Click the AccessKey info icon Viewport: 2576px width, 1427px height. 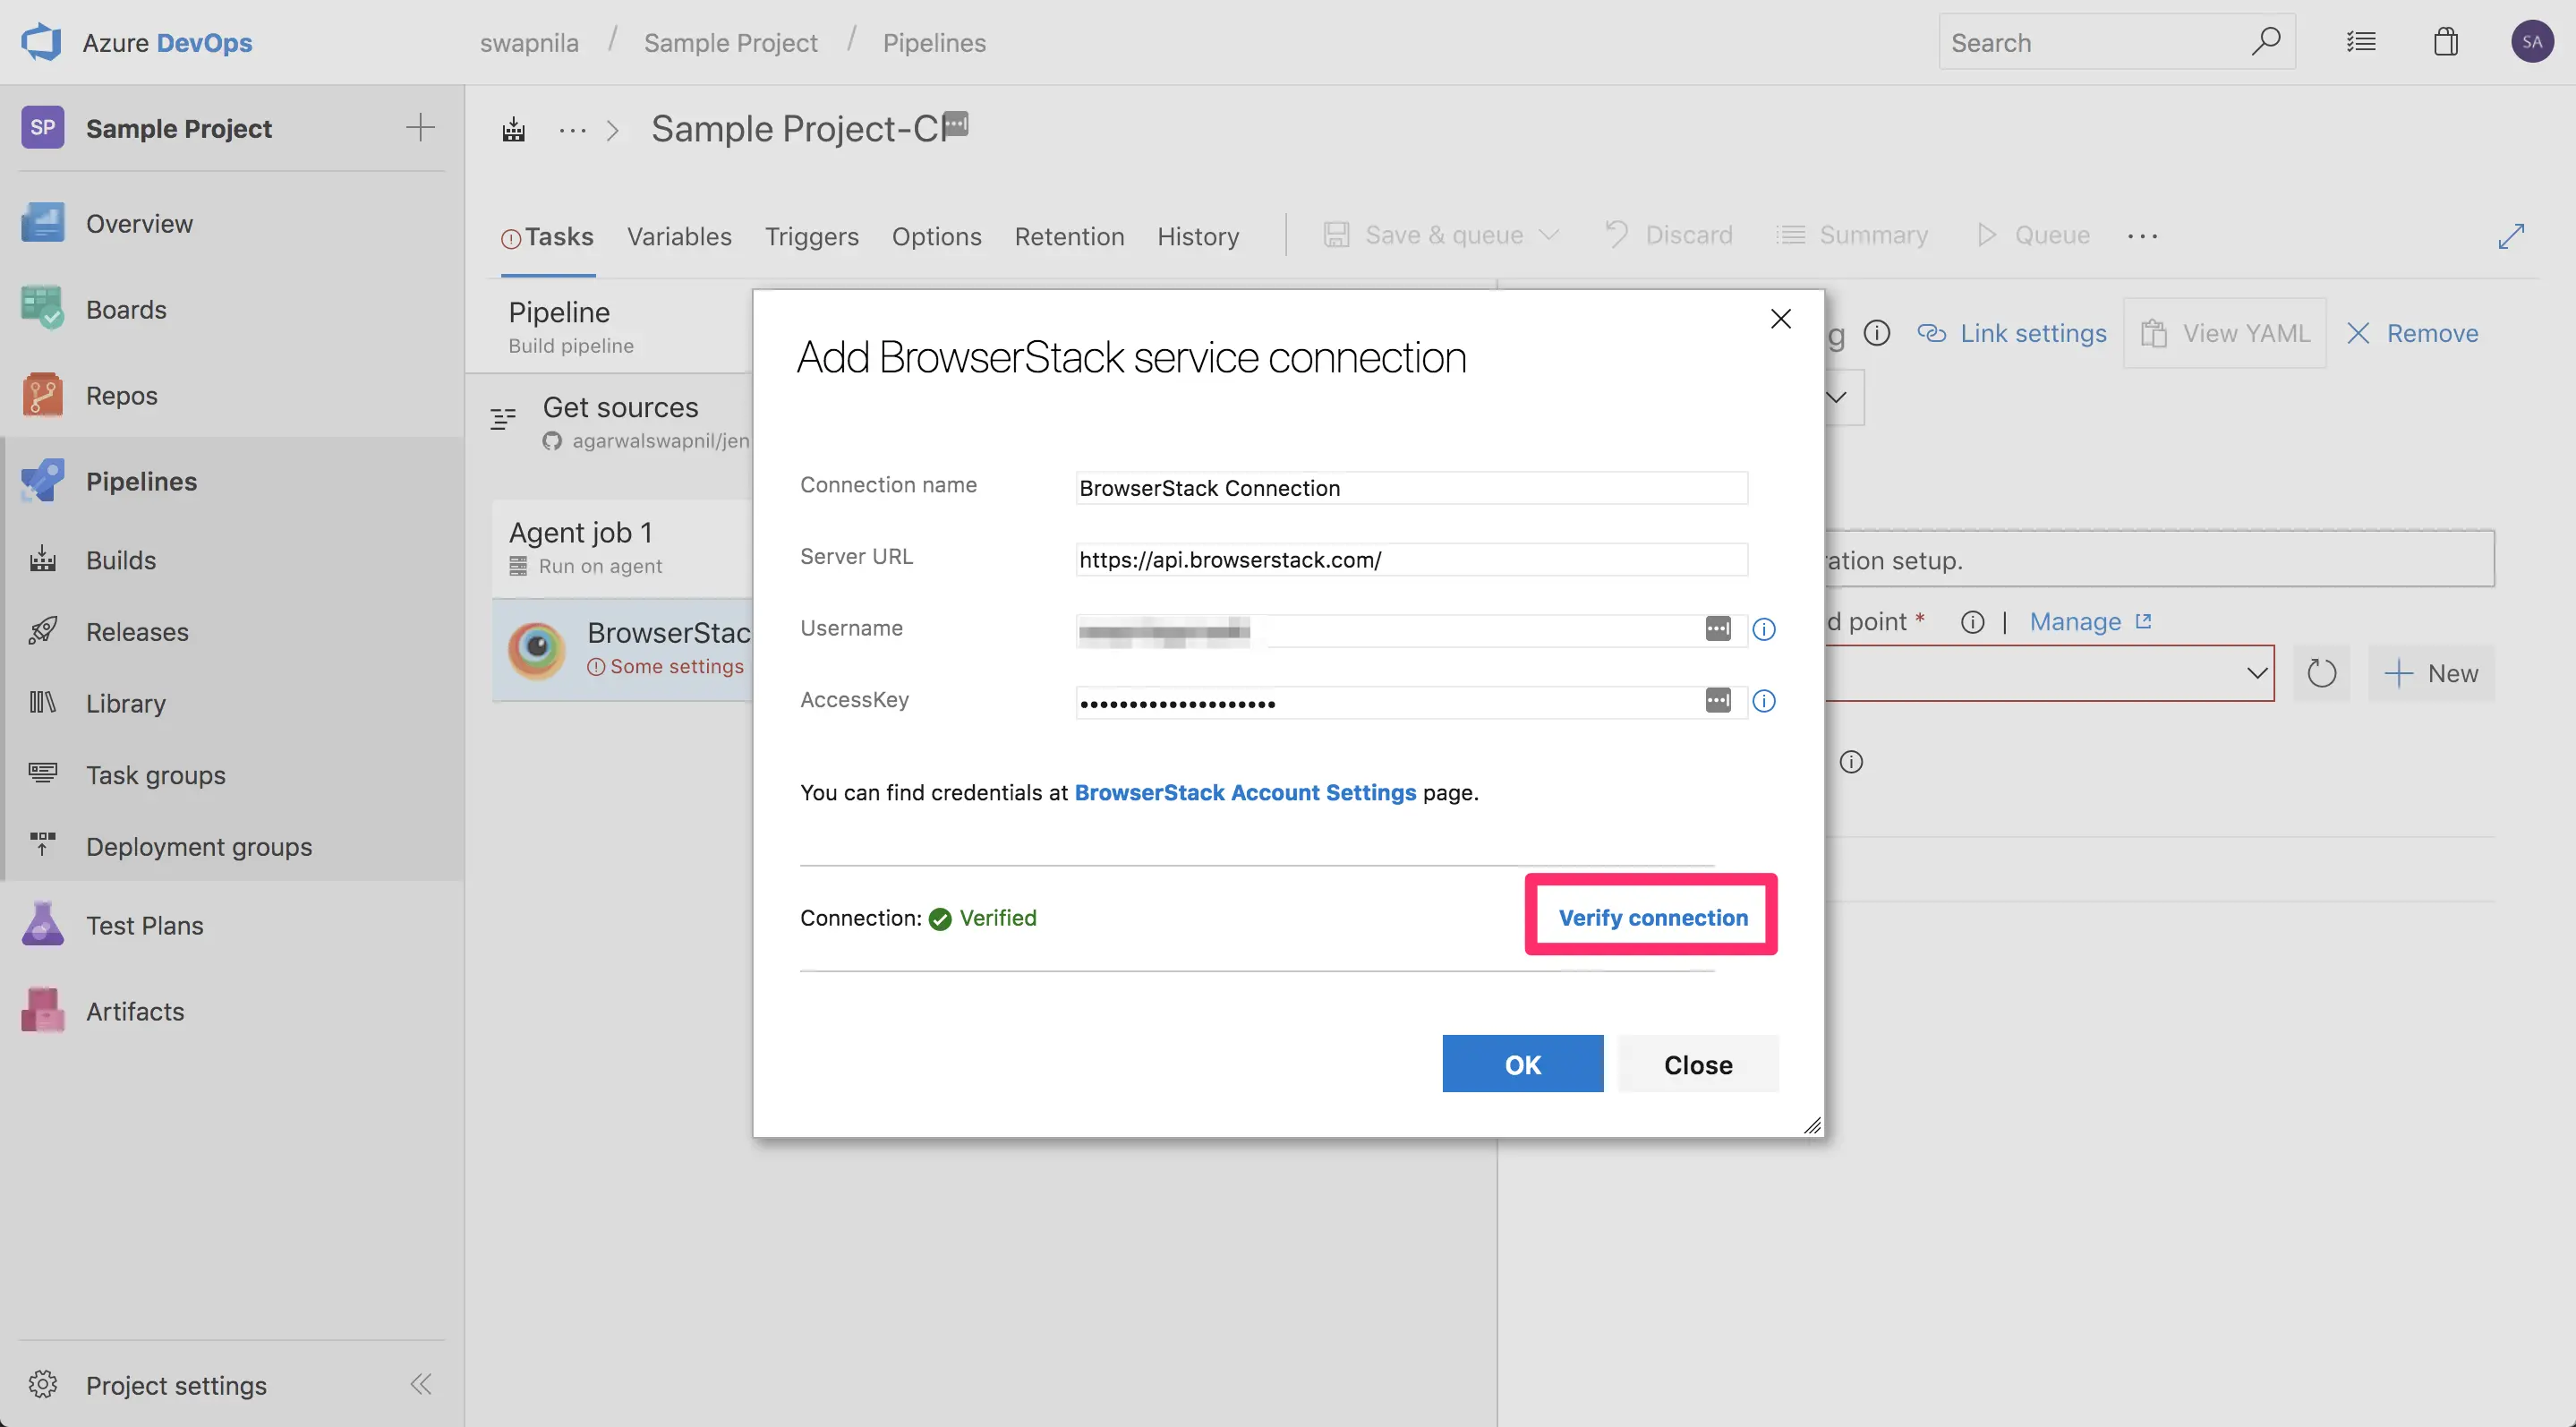pos(1764,701)
